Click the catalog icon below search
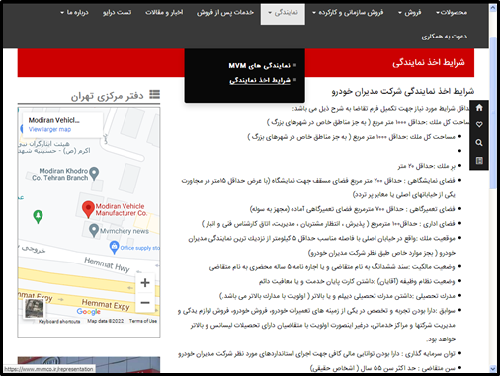The height and width of the screenshot is (376, 500). [x=479, y=161]
